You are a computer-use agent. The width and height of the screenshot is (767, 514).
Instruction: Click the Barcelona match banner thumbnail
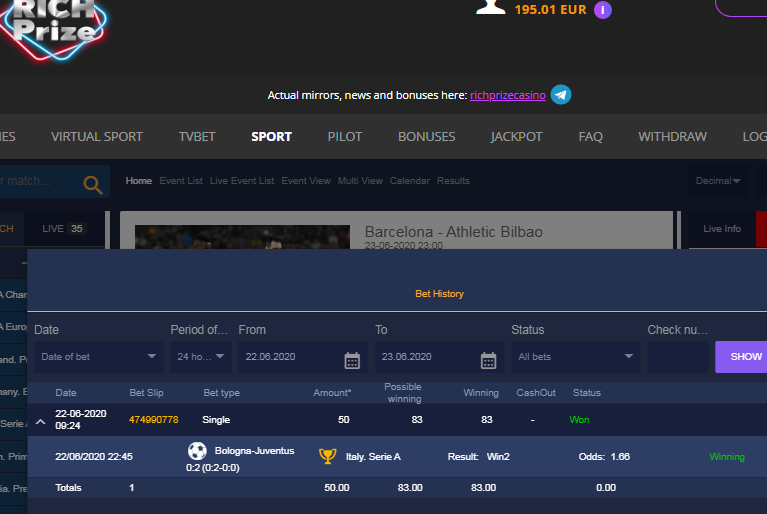(x=242, y=237)
